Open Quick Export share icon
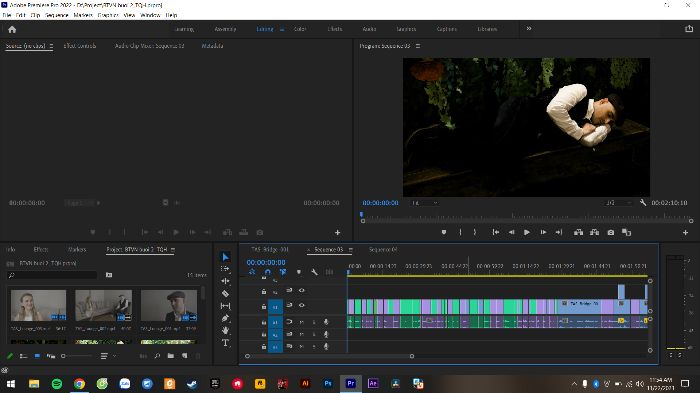Screen dimensions: 700x393 [689, 29]
